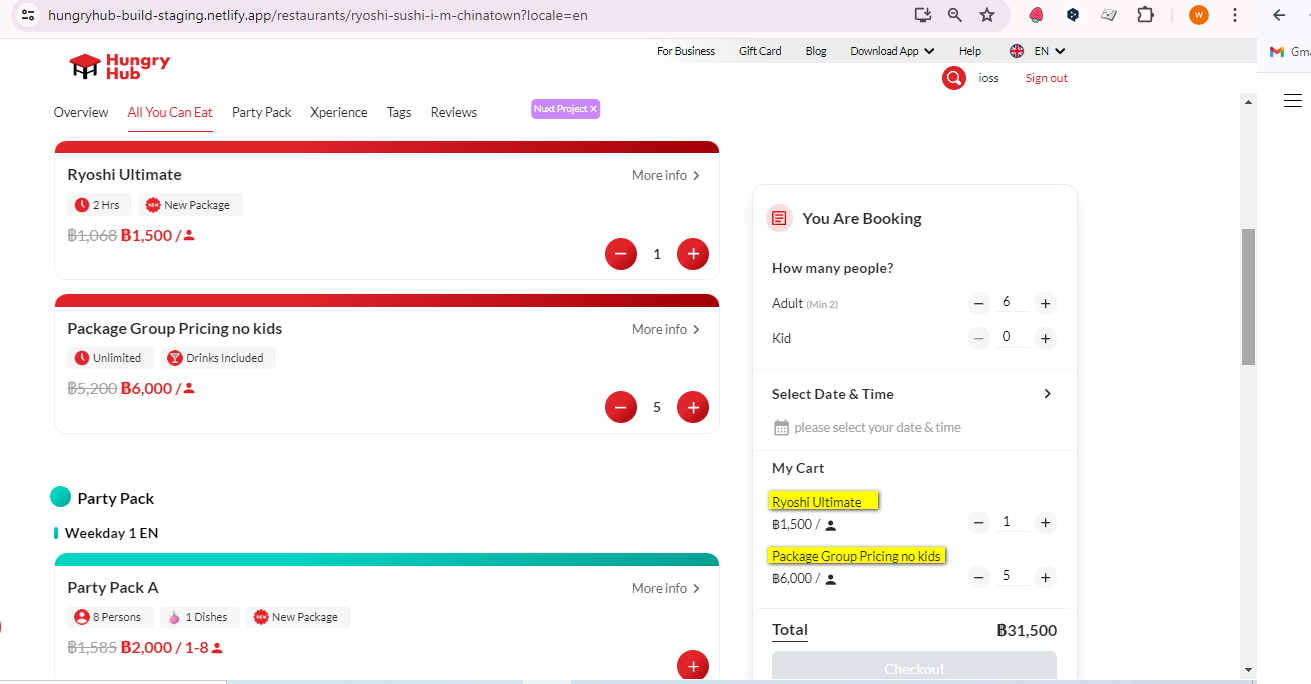Increase Ryoshi Ultimate package quantity
This screenshot has height=684, width=1311.
coord(693,254)
